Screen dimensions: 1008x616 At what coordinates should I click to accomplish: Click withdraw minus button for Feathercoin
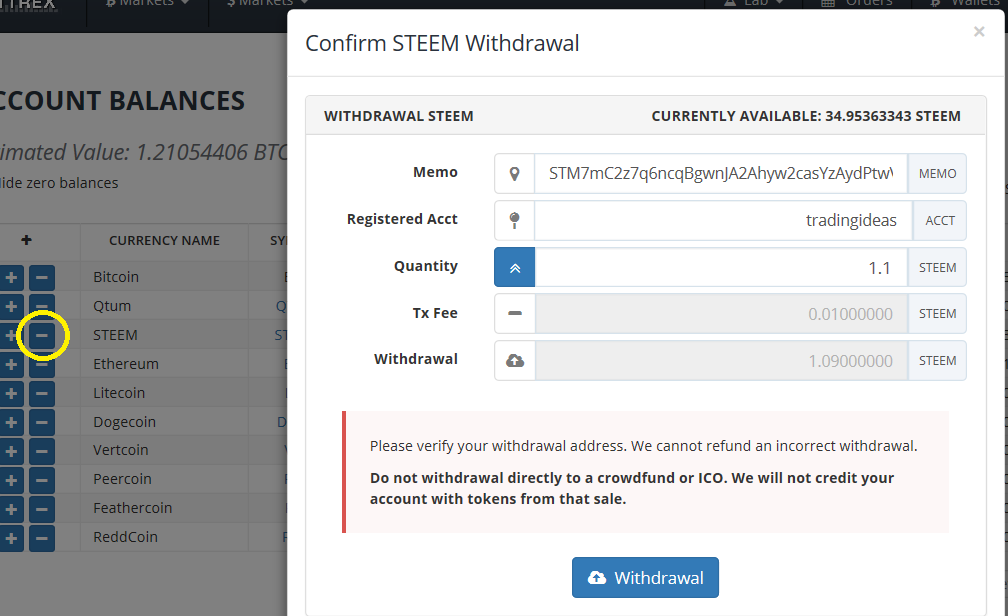tap(42, 509)
